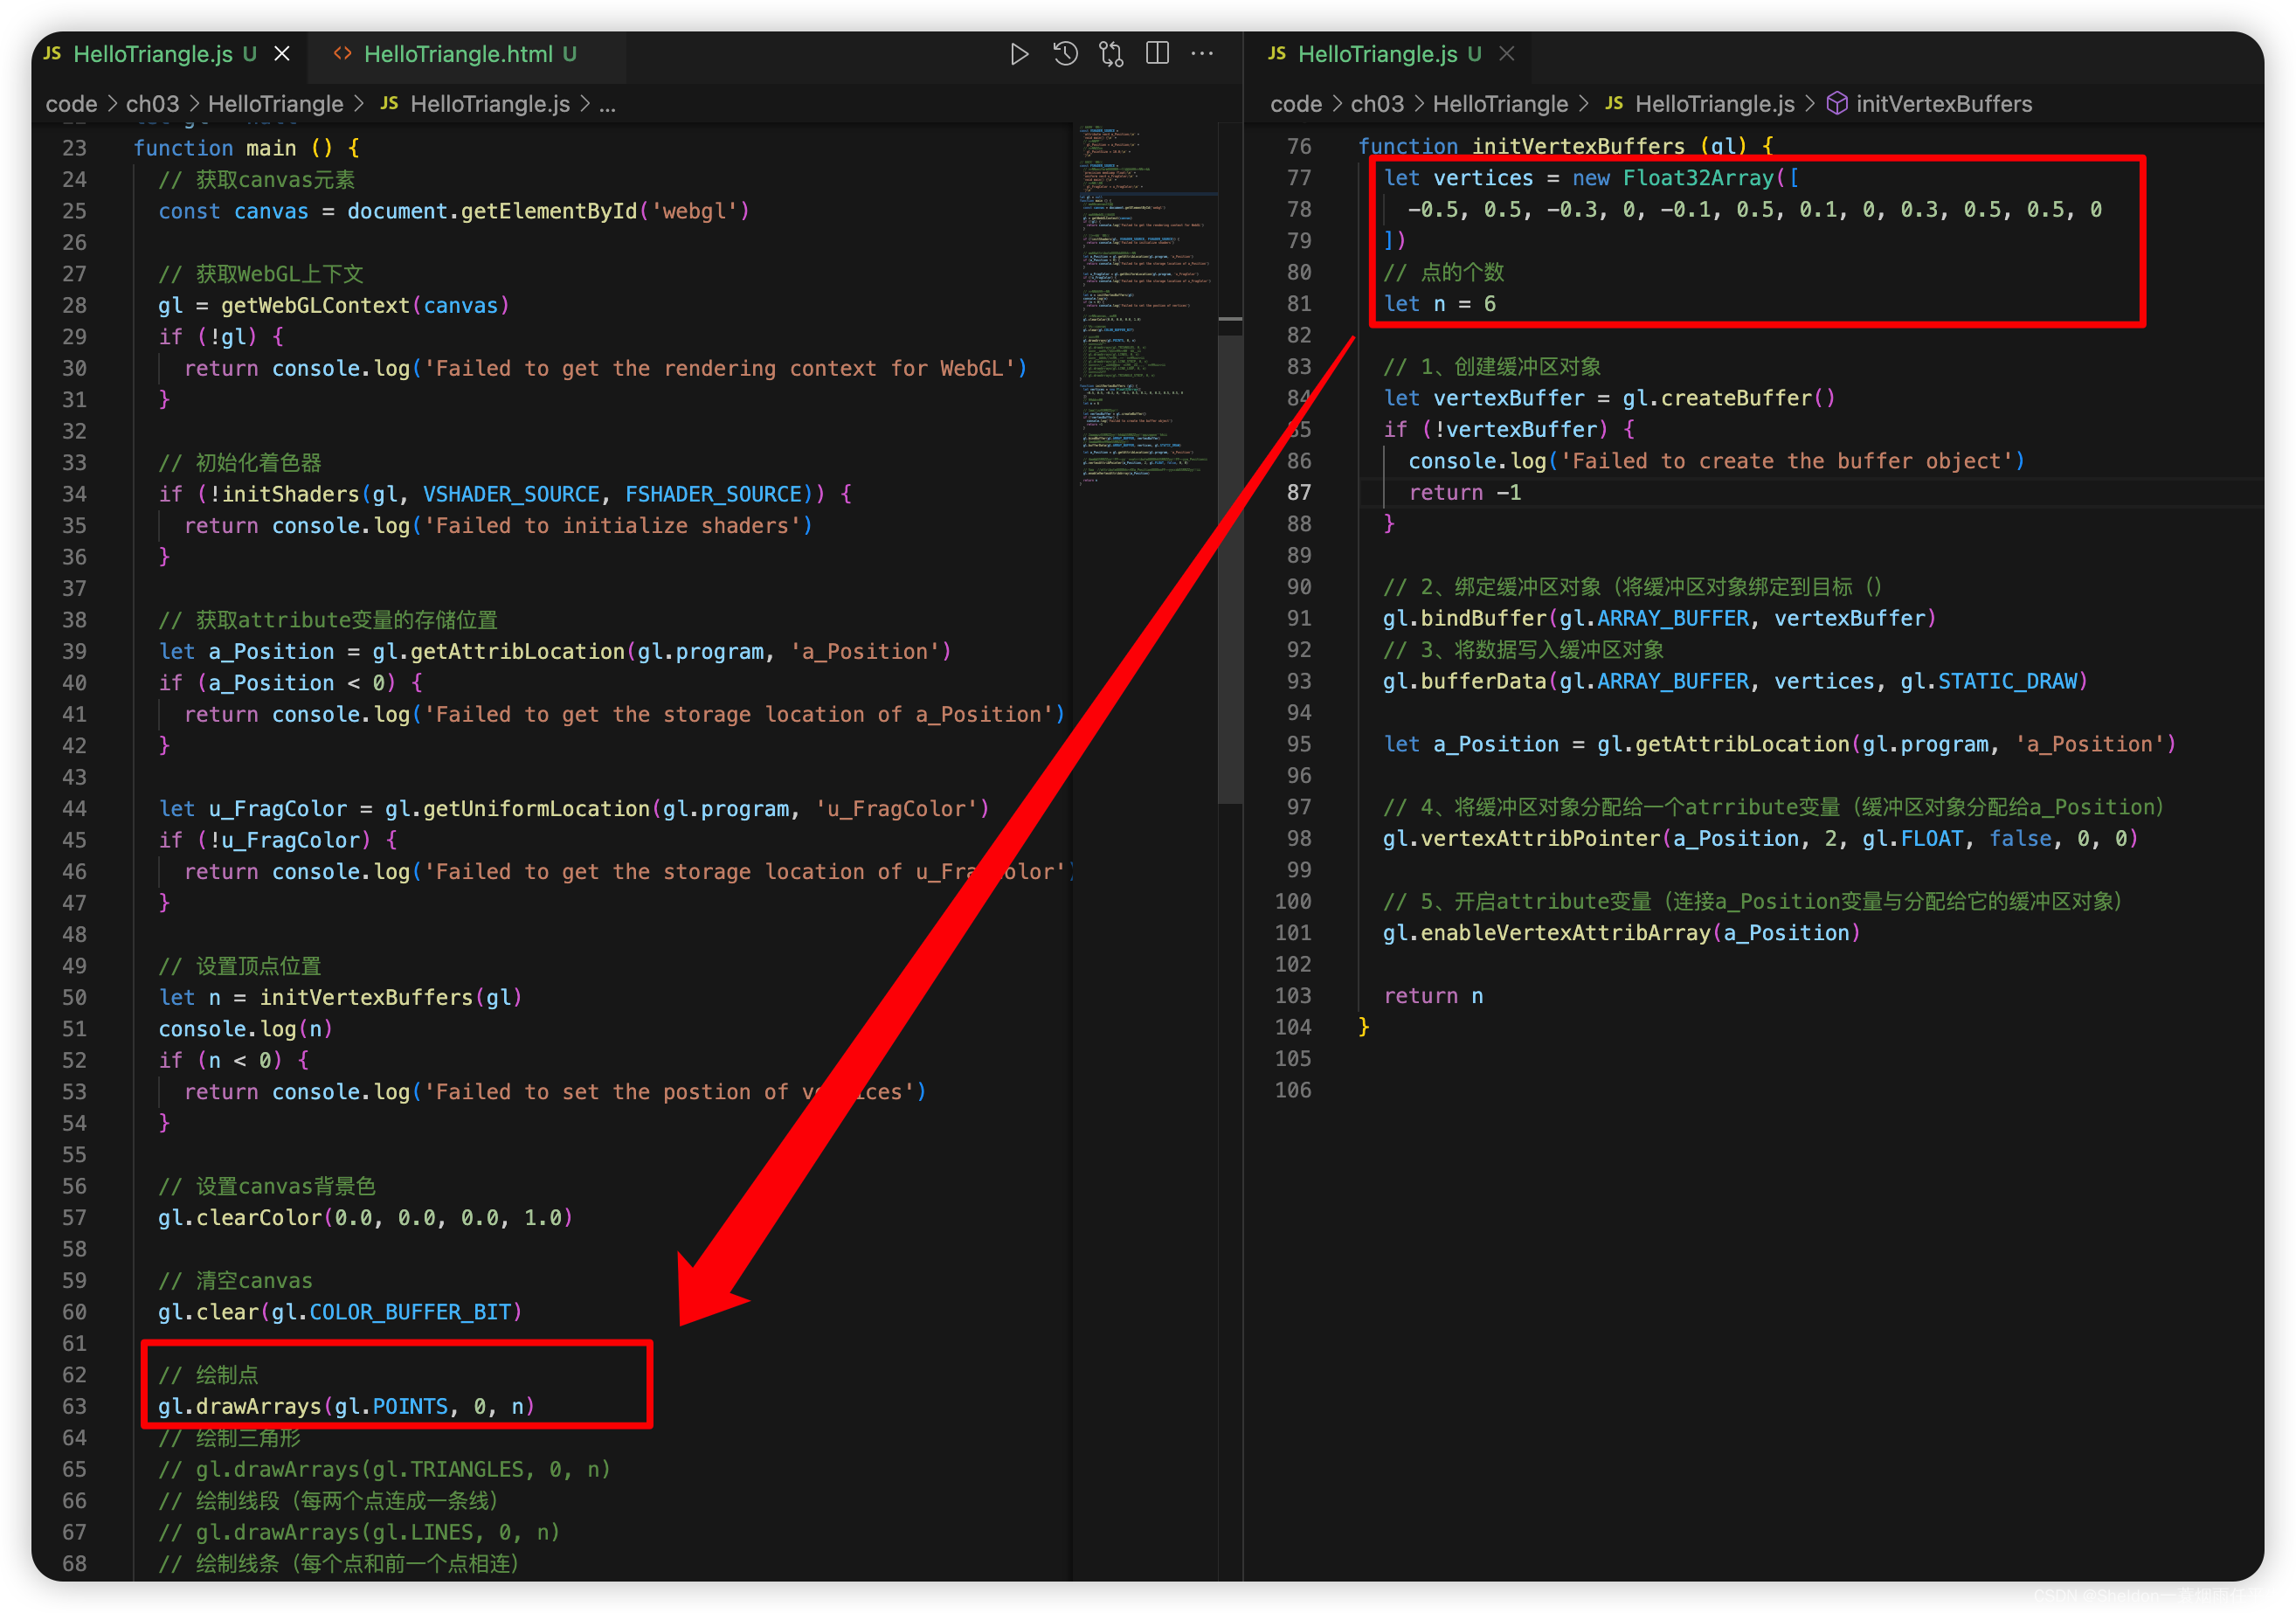The image size is (2296, 1613).
Task: Click the HelloTriangle.js breadcrumb in left editor
Action: (489, 104)
